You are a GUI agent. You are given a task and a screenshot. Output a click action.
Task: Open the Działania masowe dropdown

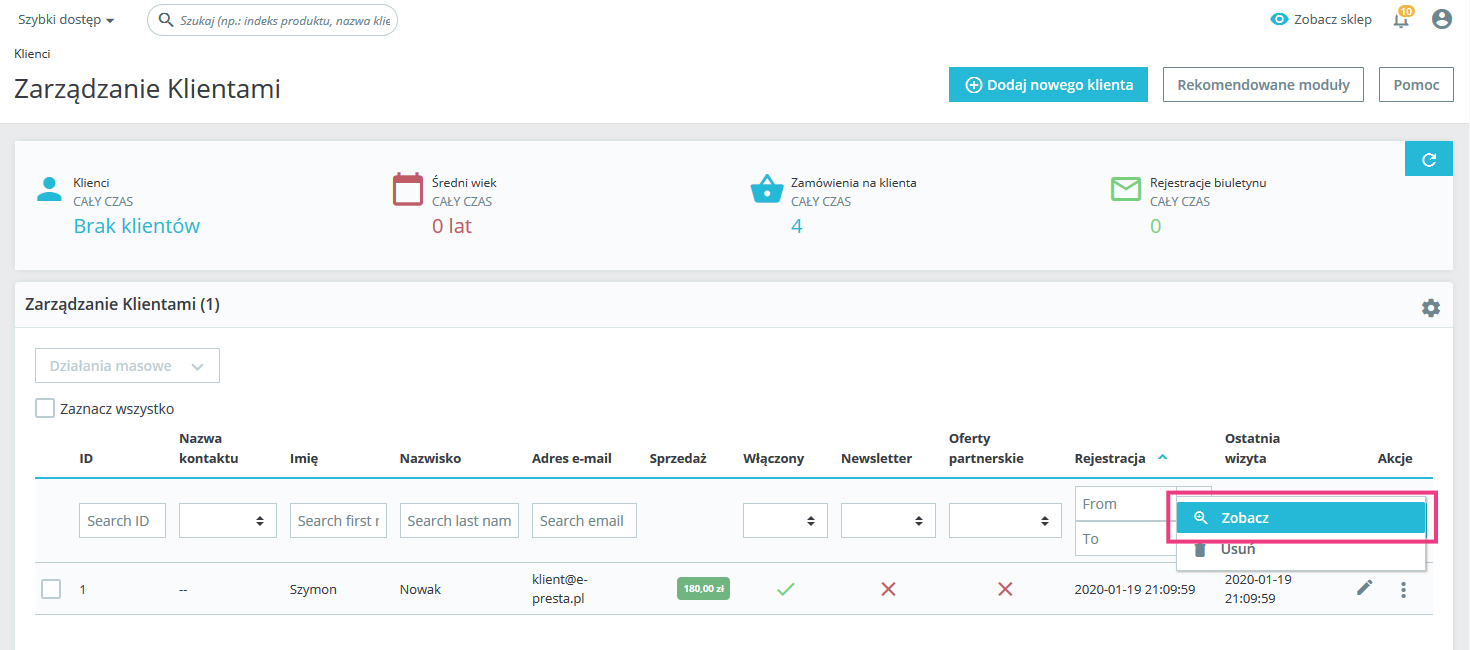[x=127, y=366]
